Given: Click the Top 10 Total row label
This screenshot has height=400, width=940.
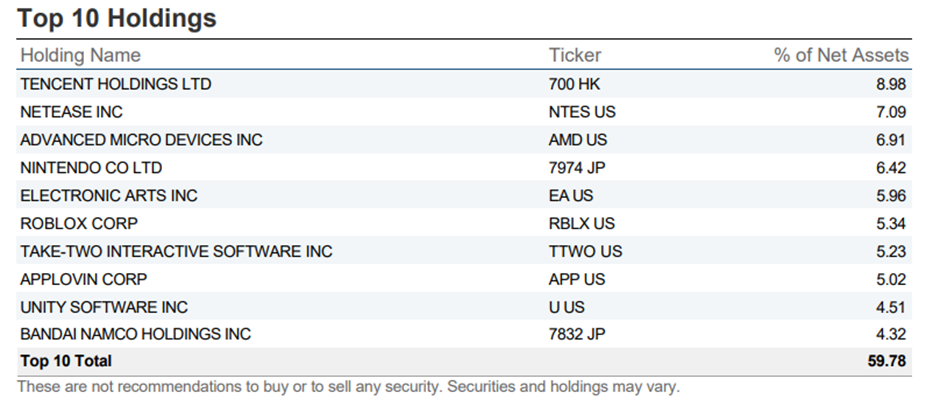Looking at the screenshot, I should coord(66,361).
